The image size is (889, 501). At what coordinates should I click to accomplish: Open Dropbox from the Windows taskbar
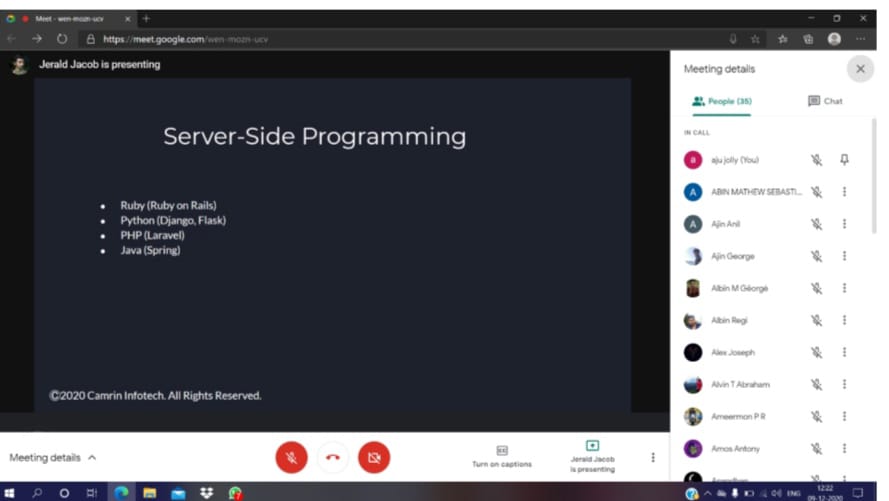(x=206, y=493)
